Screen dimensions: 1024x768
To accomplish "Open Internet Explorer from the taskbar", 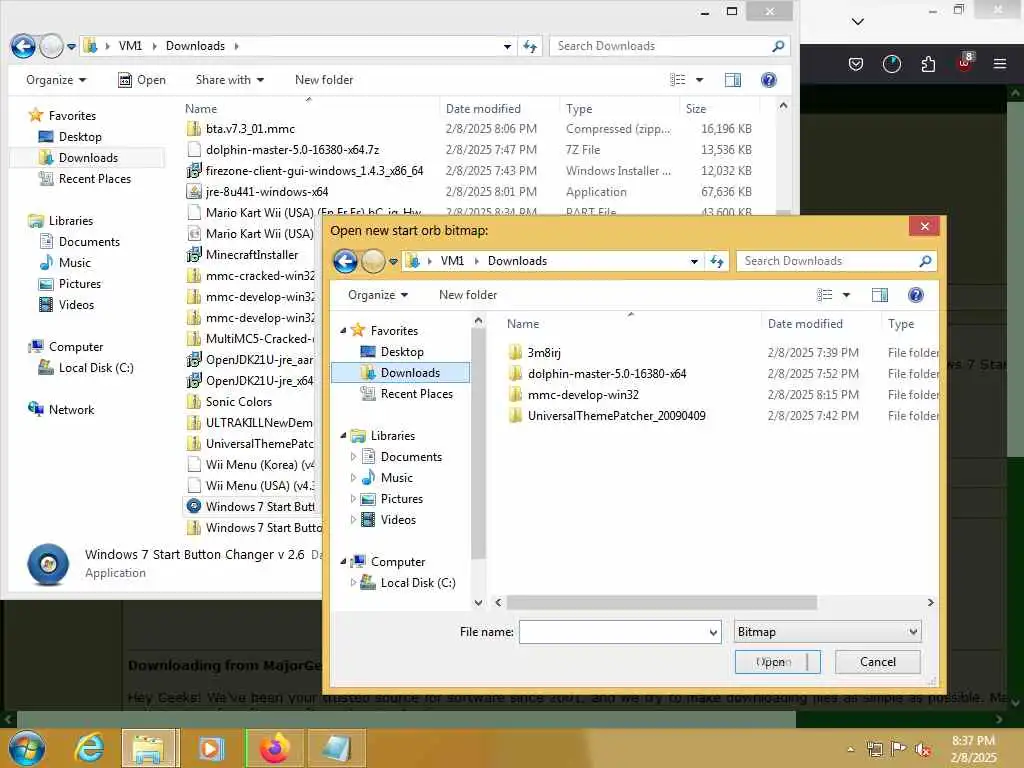I will [89, 748].
